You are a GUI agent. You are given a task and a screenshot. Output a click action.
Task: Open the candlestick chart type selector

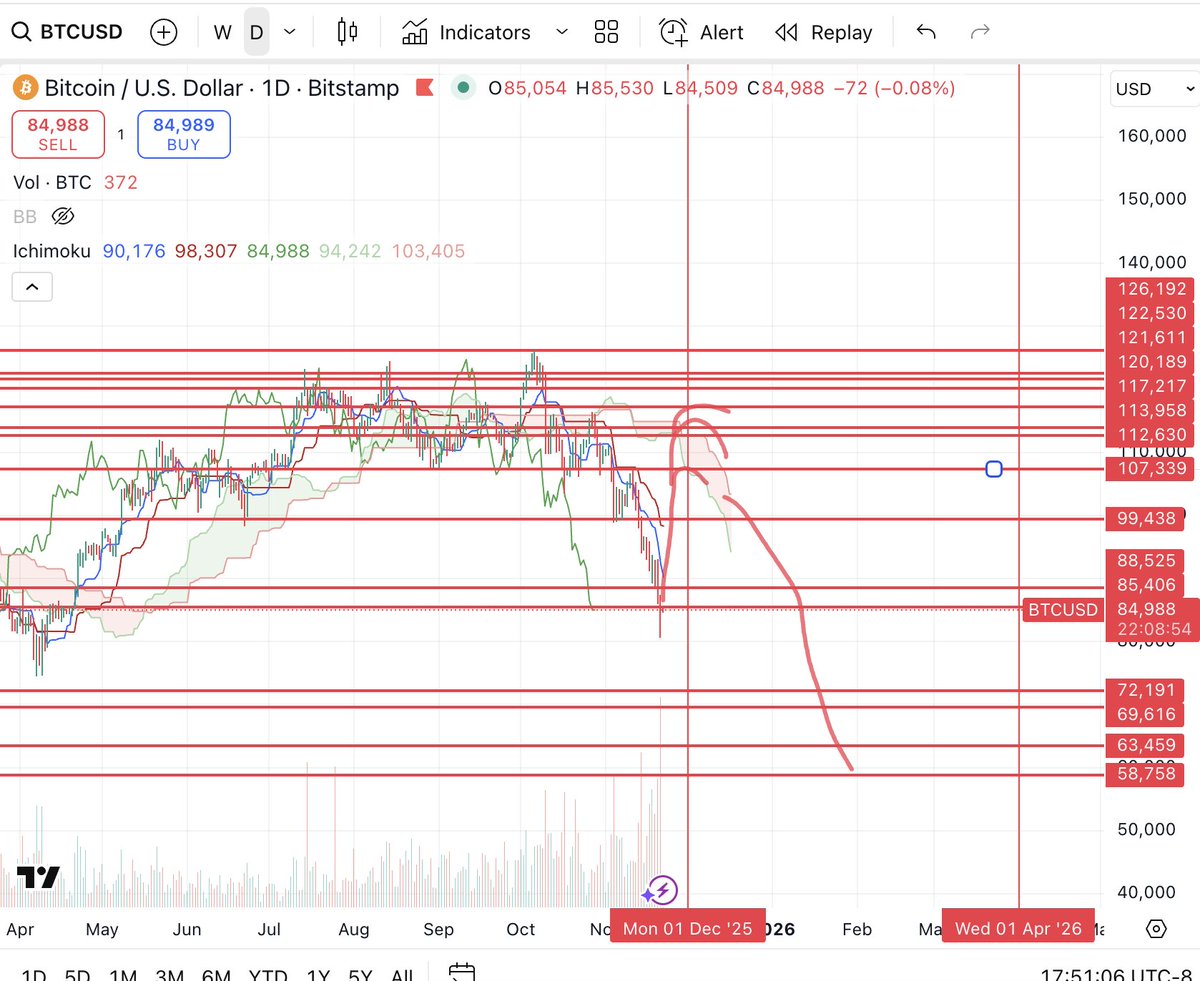tap(347, 32)
